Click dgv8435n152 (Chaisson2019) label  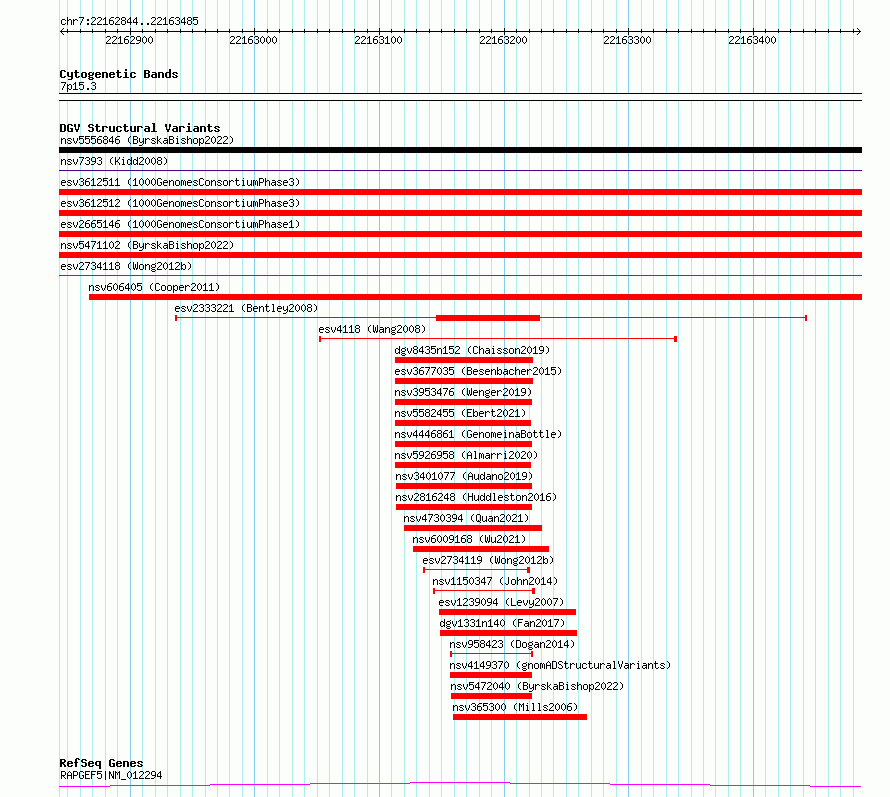pos(472,350)
